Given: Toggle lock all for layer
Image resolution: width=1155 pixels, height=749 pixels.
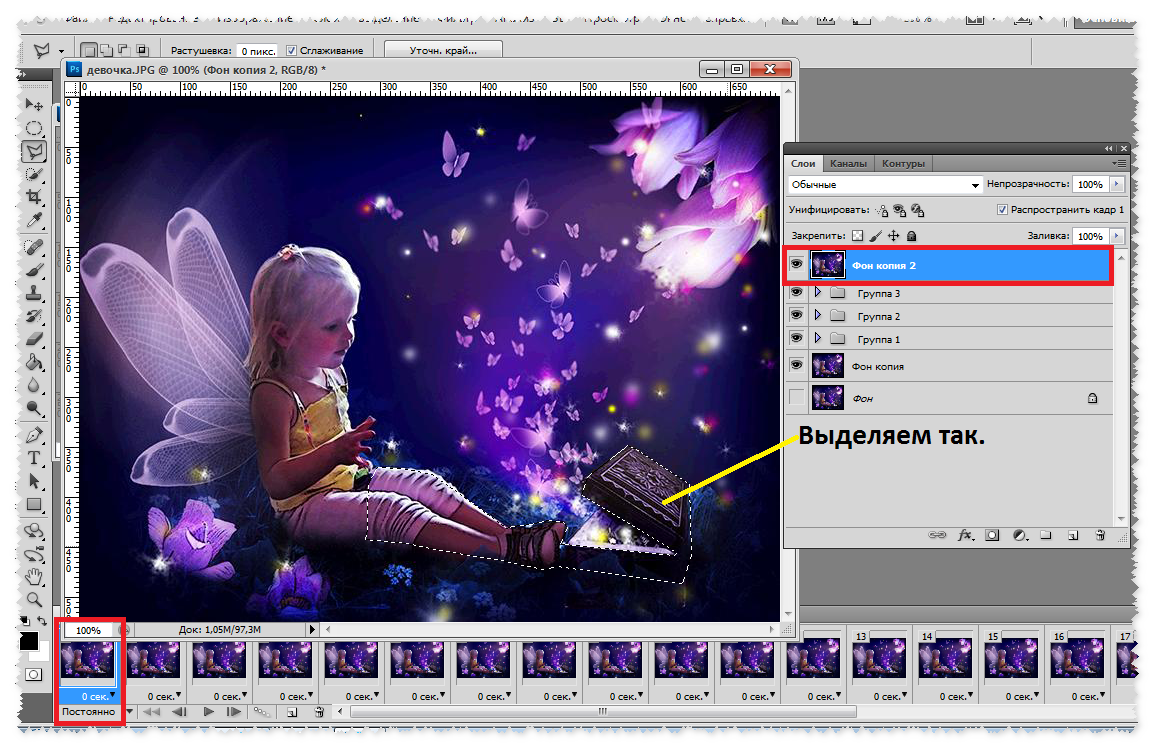Looking at the screenshot, I should click(x=912, y=236).
